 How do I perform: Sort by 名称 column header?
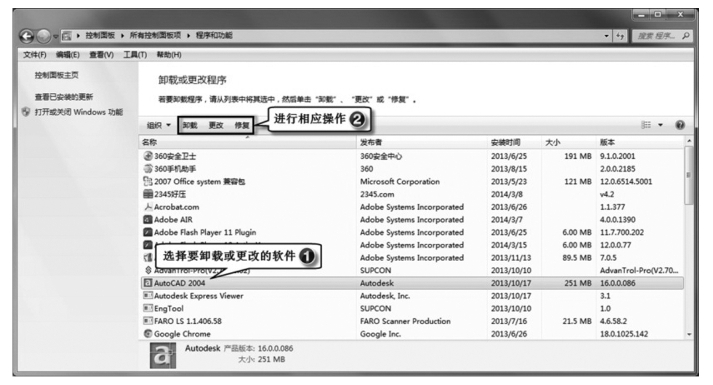(248, 142)
